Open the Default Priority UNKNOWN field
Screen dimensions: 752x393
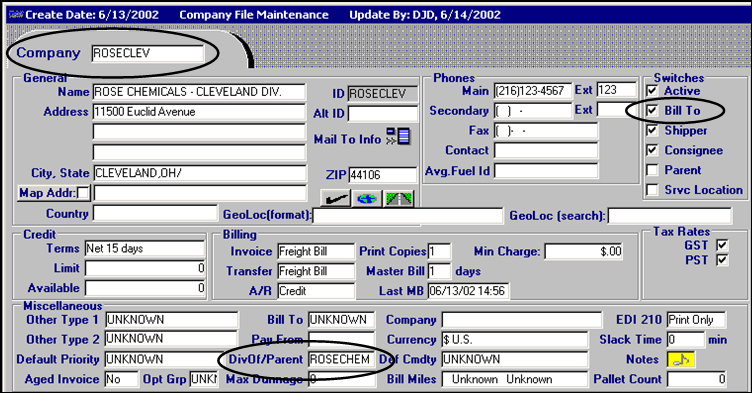point(163,359)
